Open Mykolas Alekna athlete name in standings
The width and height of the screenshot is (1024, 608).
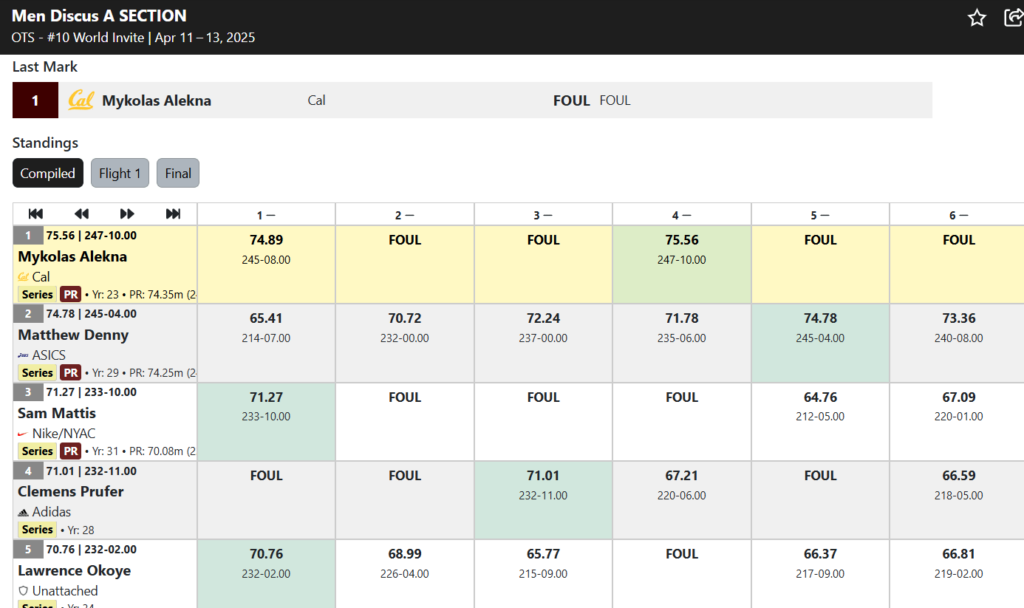[x=72, y=257]
